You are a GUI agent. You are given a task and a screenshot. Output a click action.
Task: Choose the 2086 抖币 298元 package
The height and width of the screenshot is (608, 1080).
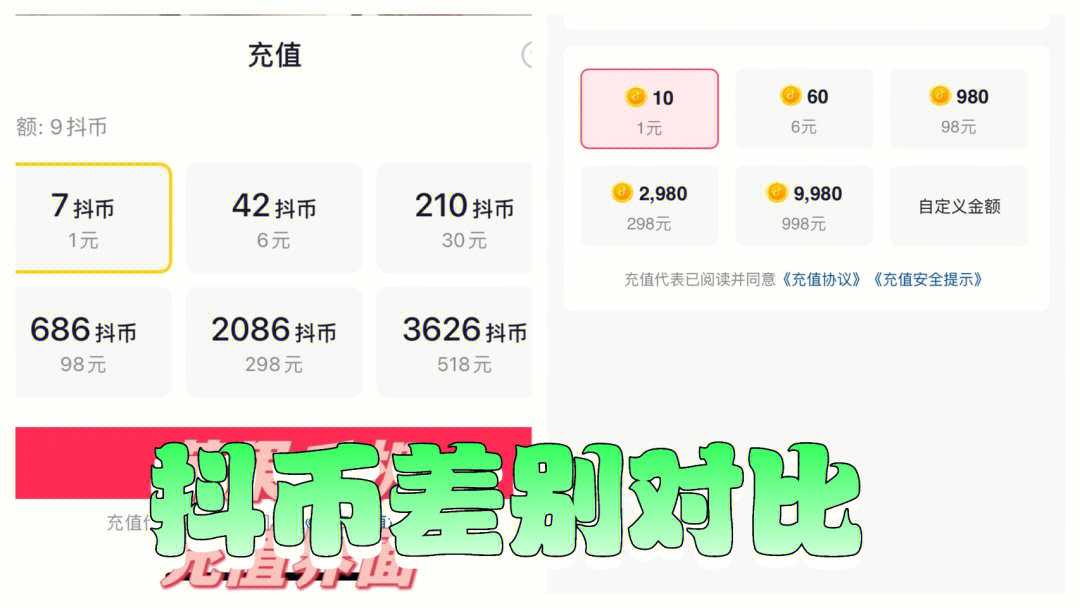[x=273, y=342]
